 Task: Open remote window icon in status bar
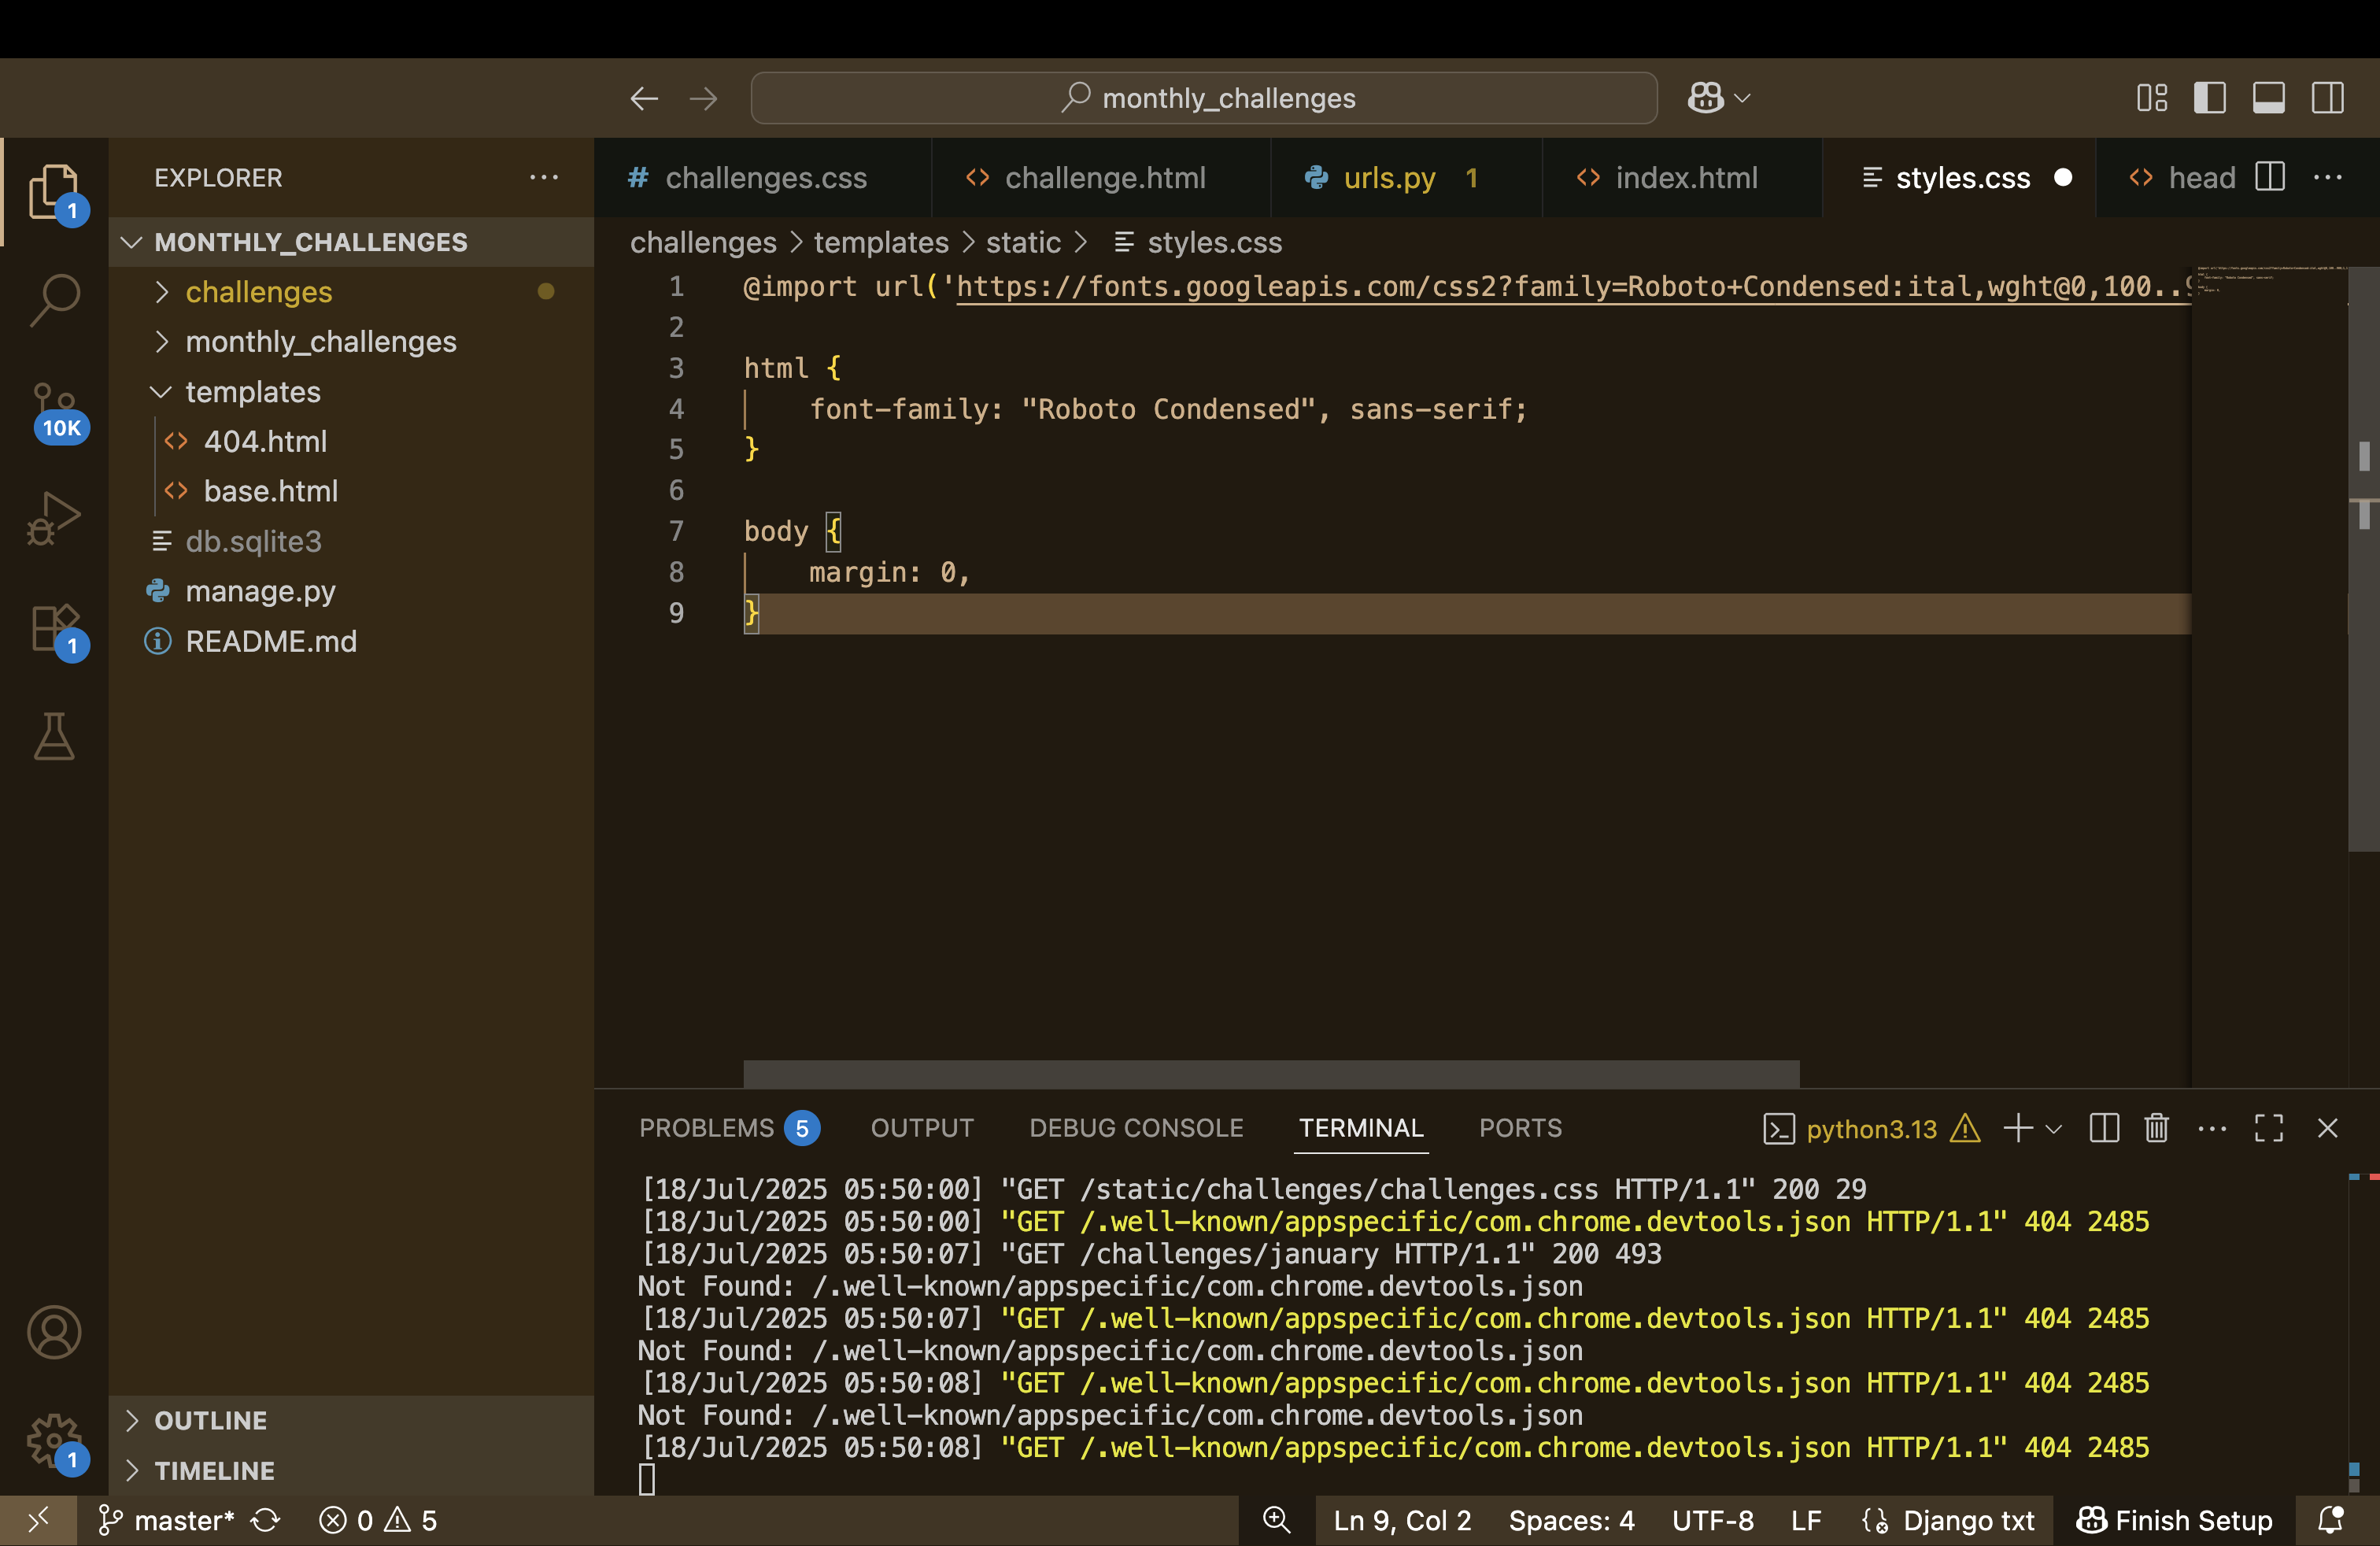pos(38,1520)
